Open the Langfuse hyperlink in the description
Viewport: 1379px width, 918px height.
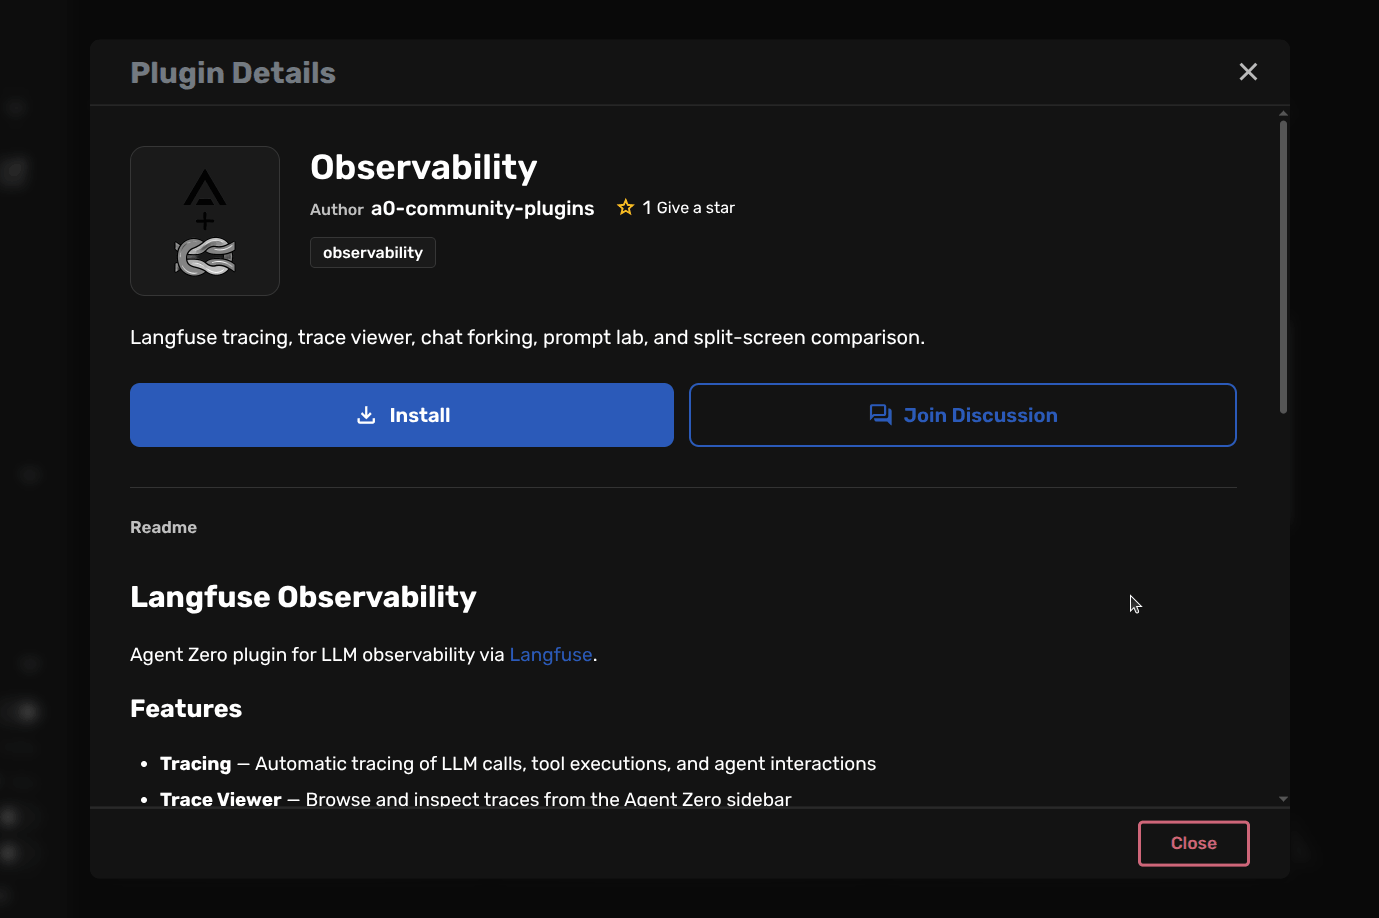click(550, 654)
